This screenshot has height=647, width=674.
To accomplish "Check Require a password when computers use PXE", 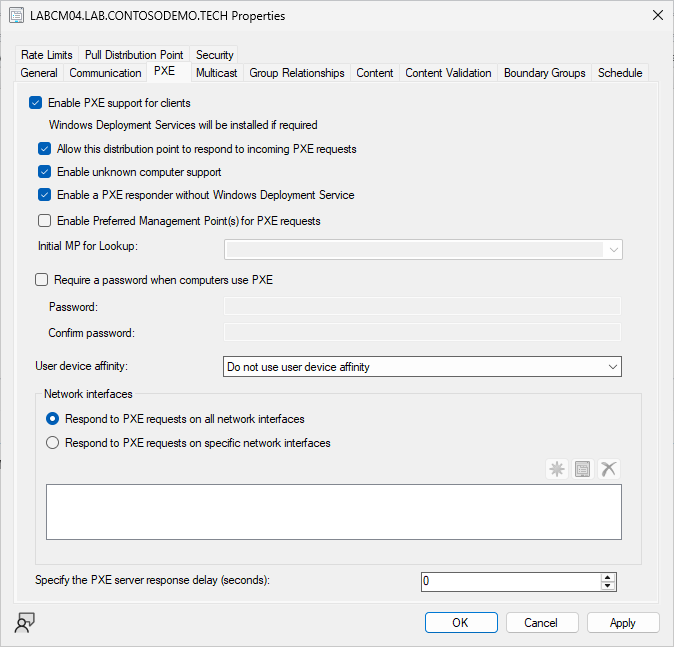I will point(41,280).
